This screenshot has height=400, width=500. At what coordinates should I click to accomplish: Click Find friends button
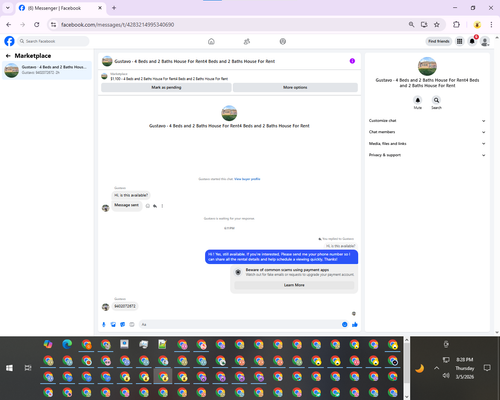click(439, 41)
